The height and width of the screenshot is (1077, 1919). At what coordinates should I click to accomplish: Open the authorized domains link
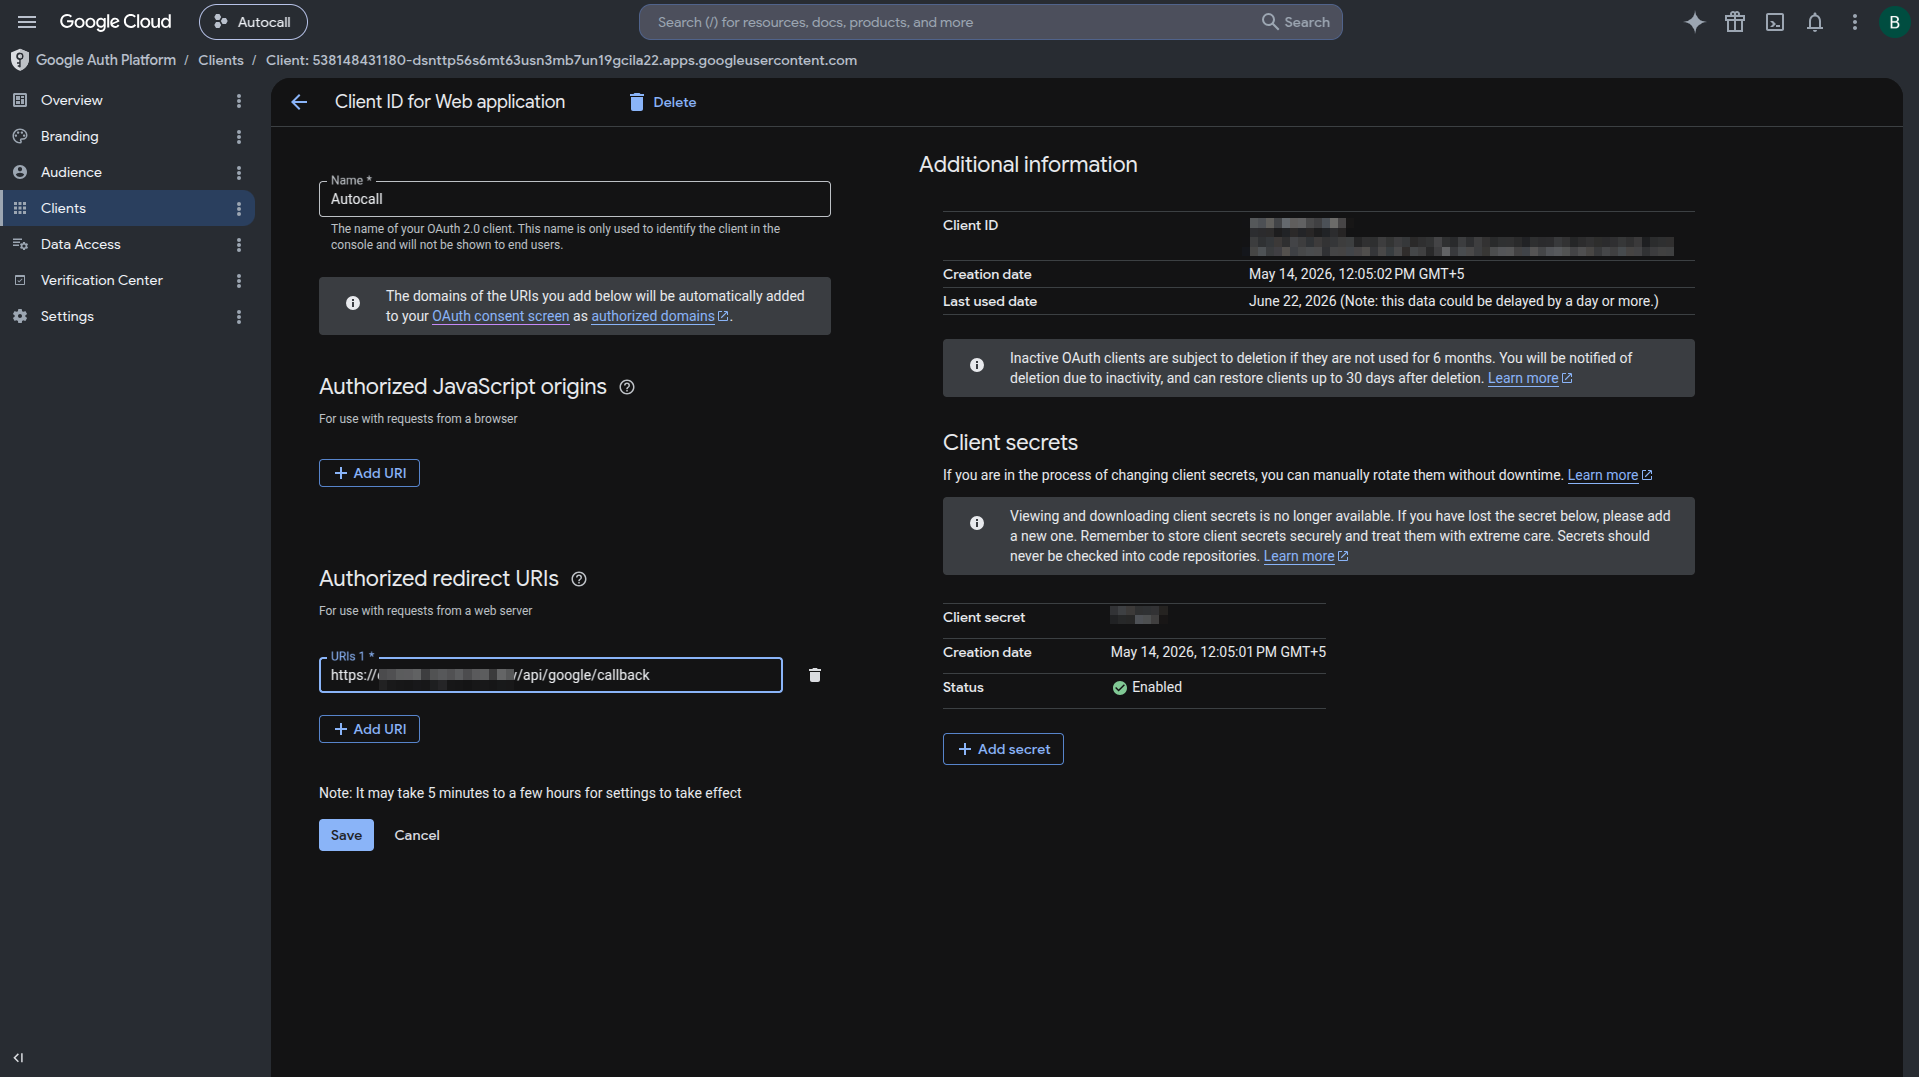coord(659,316)
